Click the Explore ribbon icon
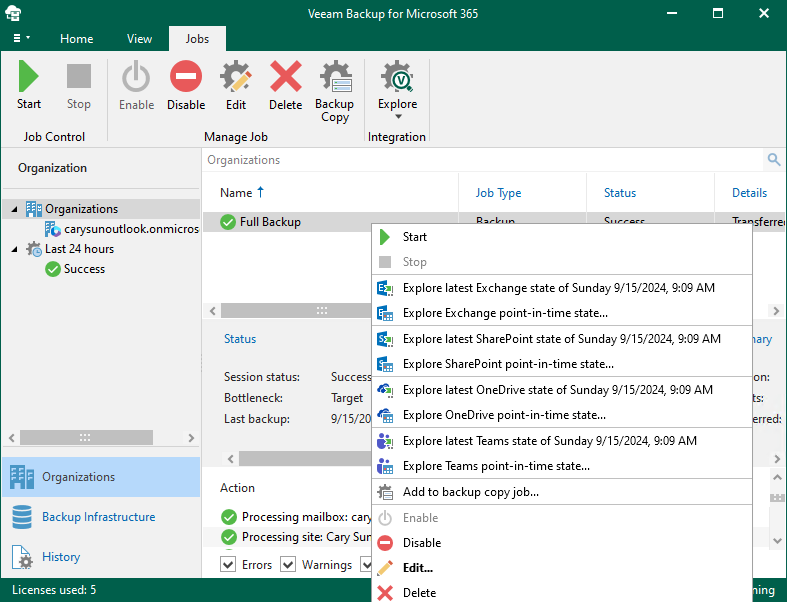787x602 pixels. tap(397, 76)
